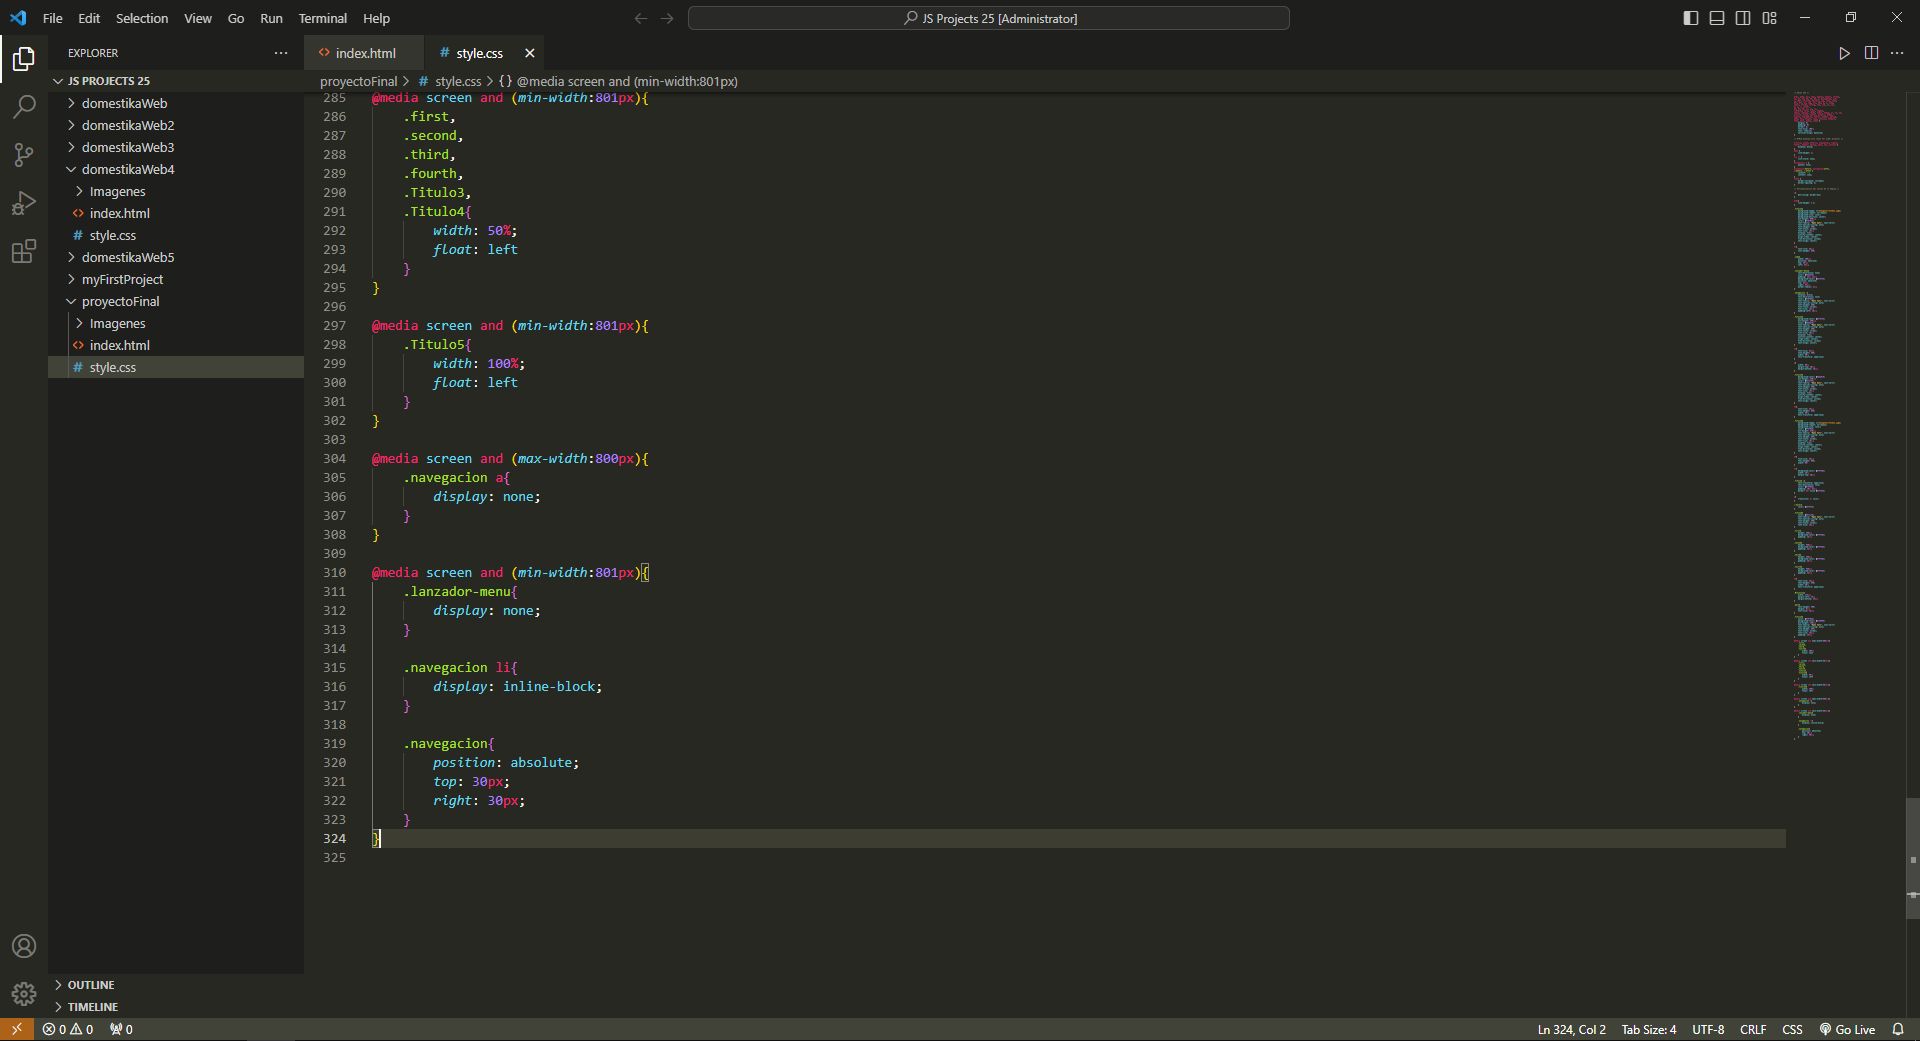Select the style.css editor tab
Image resolution: width=1920 pixels, height=1041 pixels.
479,53
